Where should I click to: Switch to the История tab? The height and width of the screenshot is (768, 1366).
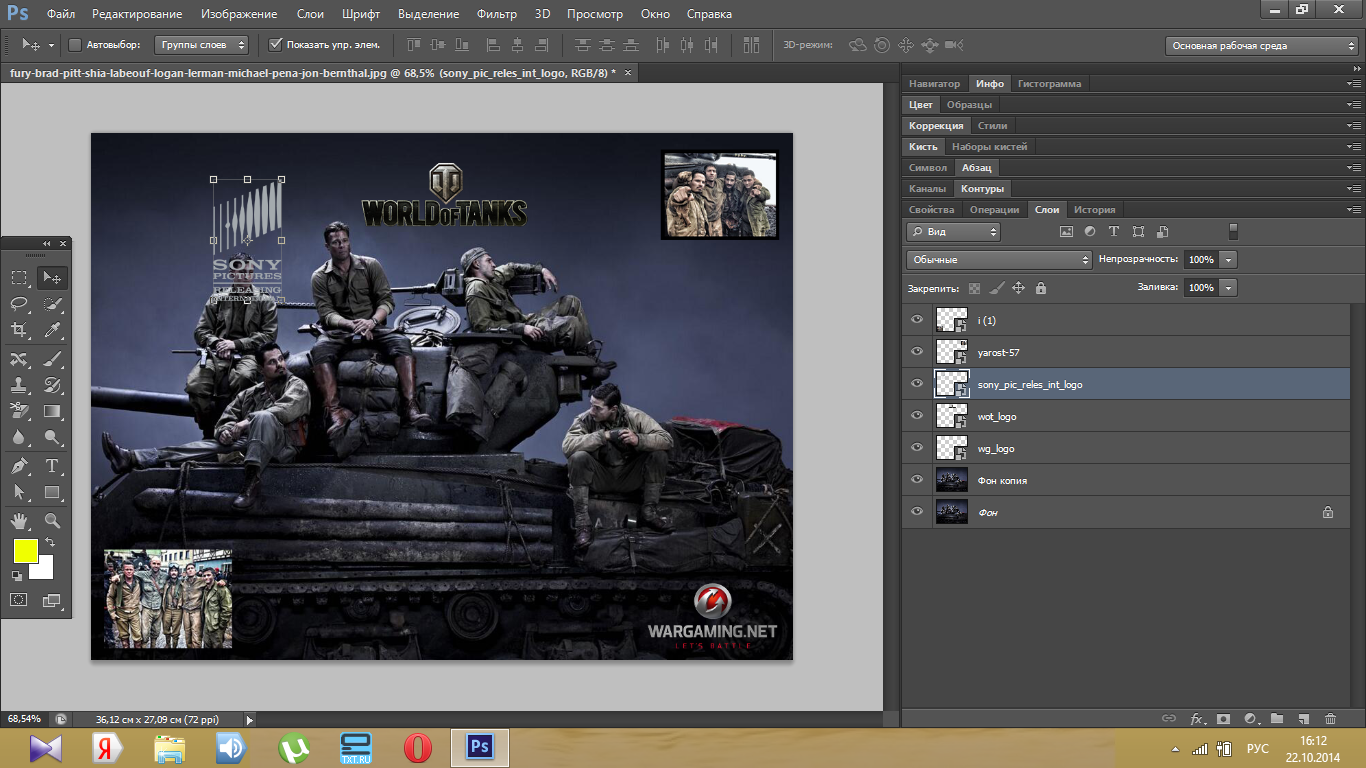(x=1094, y=210)
